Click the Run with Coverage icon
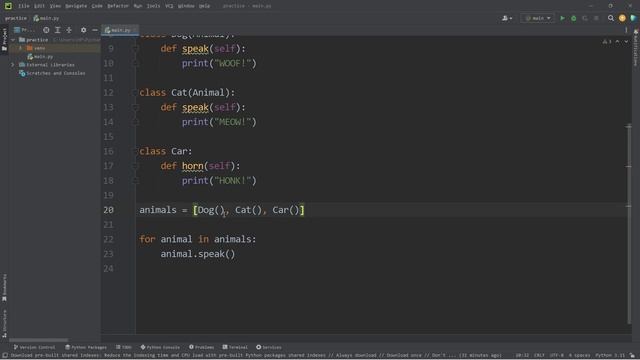The image size is (640, 360). [585, 18]
